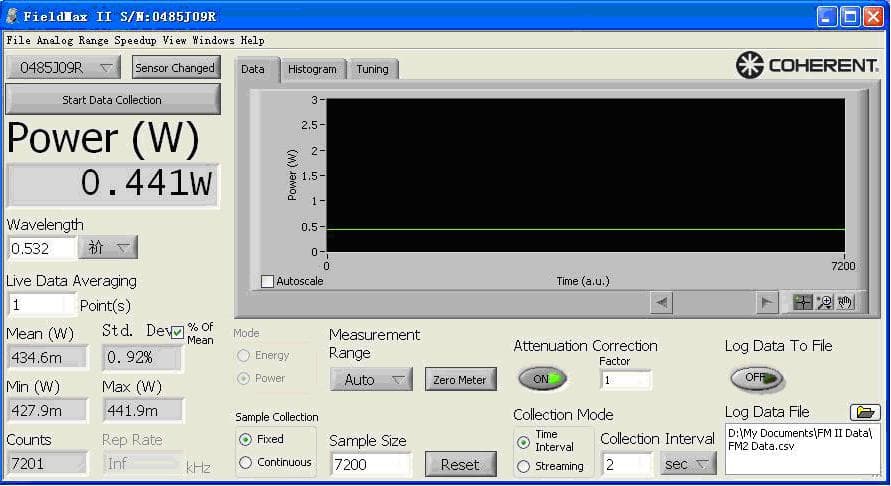The height and width of the screenshot is (486, 891).
Task: Click the Max value 441.9m
Action: coord(143,410)
